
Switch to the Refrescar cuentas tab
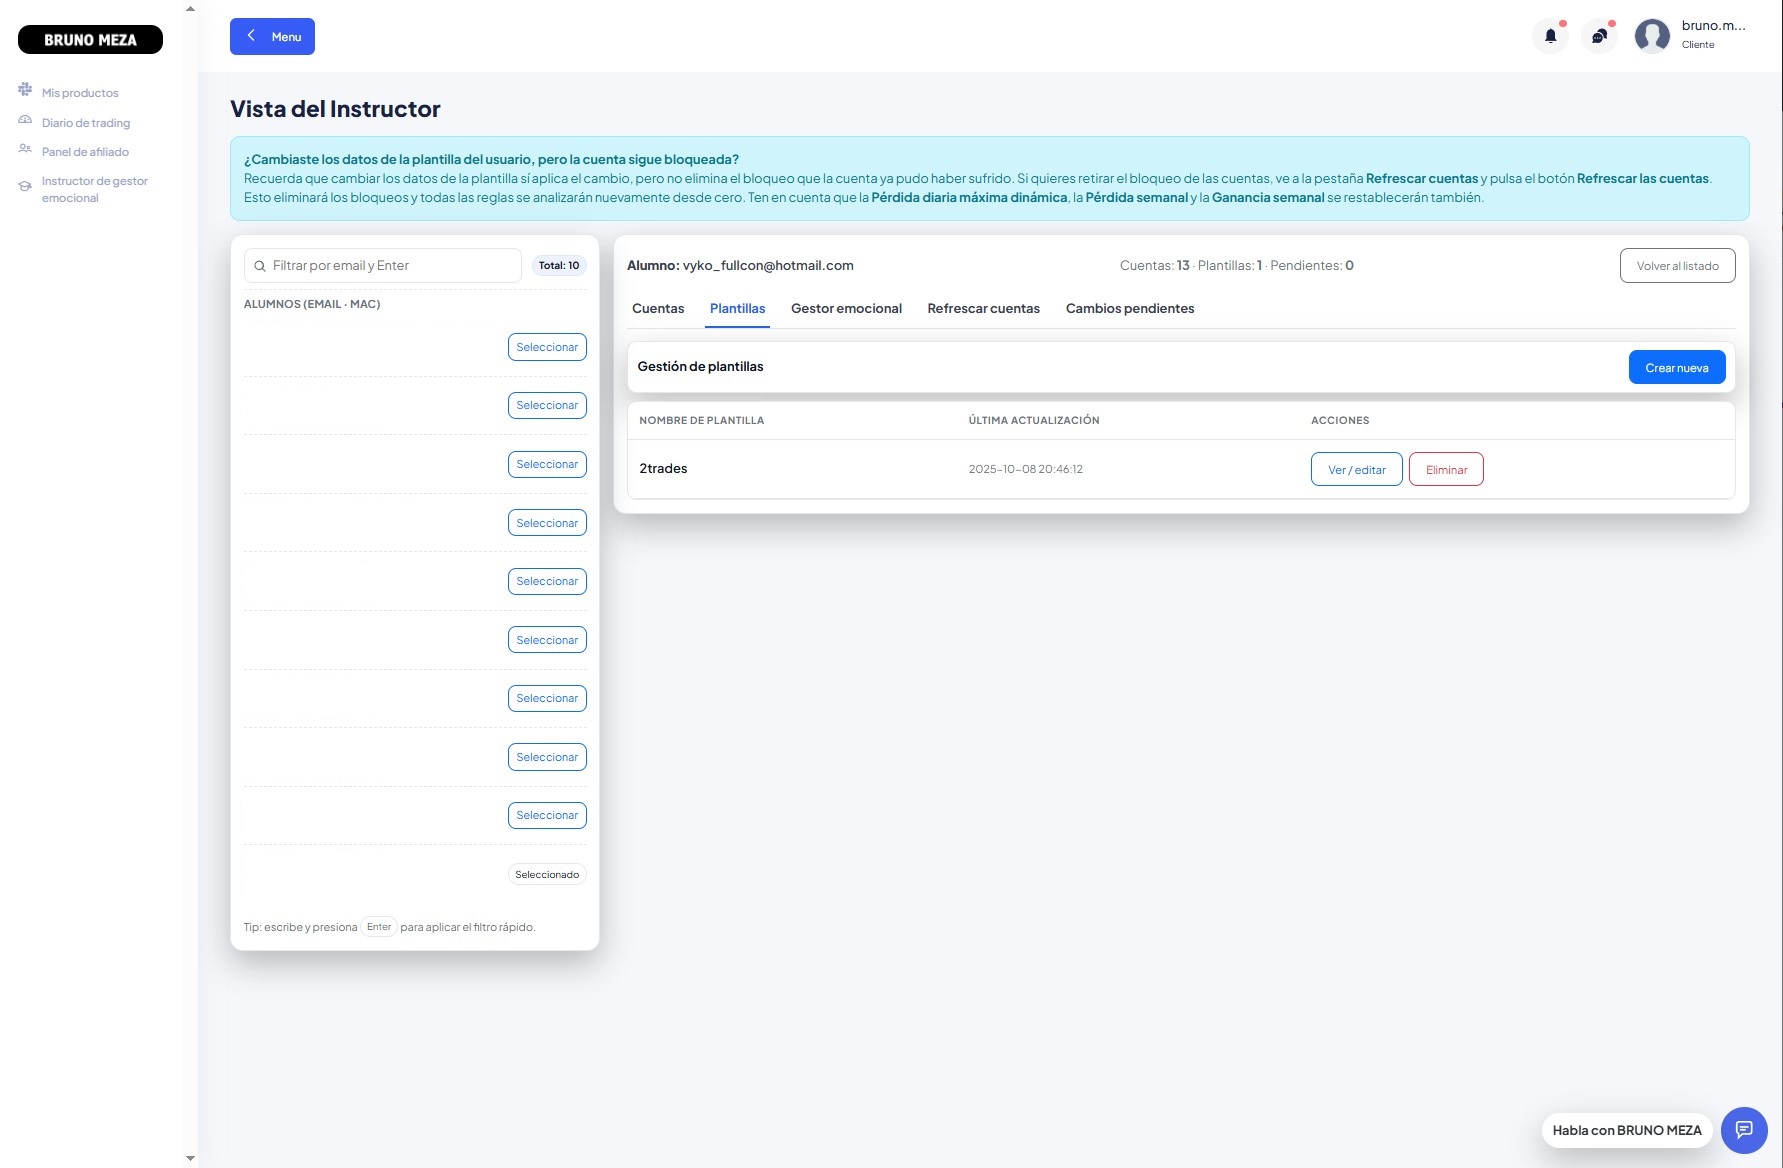[983, 309]
